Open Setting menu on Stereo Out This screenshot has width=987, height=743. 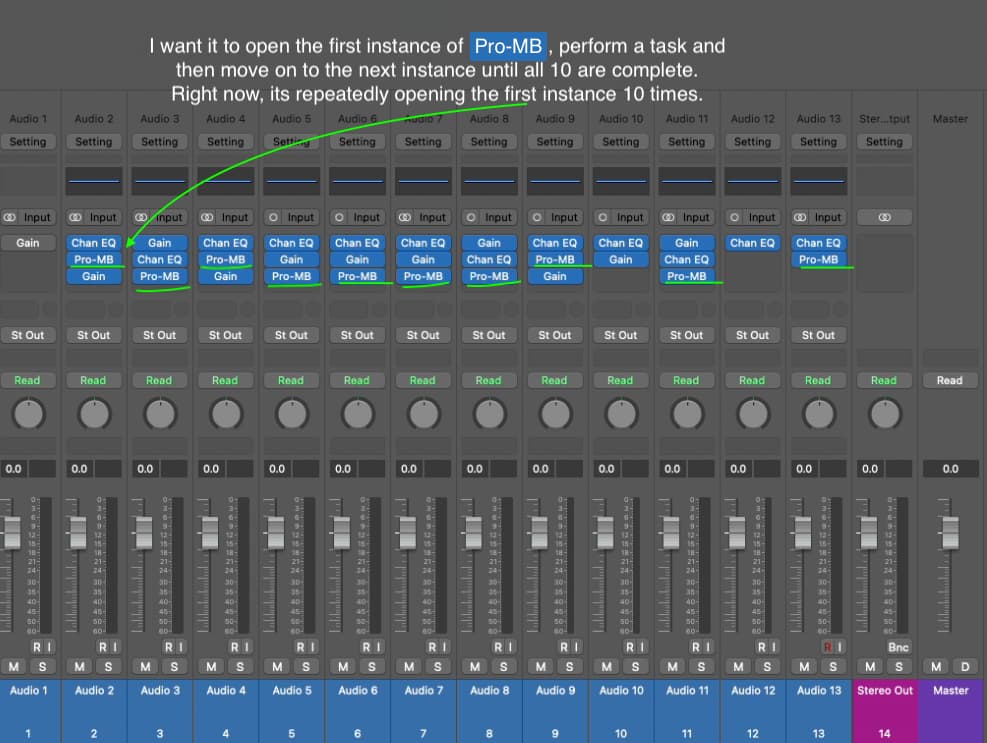point(884,142)
